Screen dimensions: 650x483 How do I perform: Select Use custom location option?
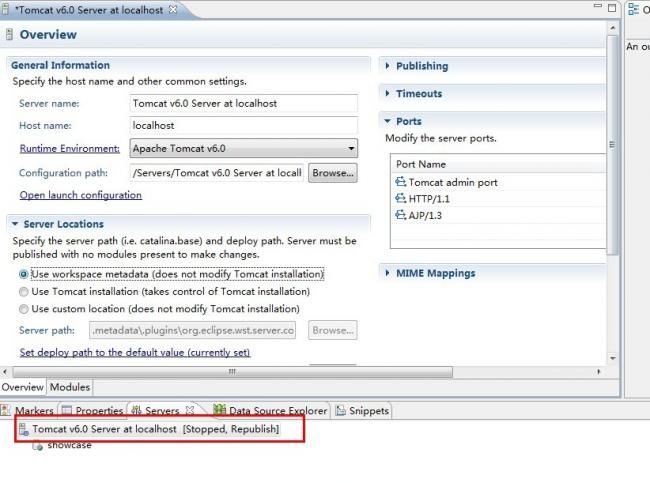click(x=24, y=309)
